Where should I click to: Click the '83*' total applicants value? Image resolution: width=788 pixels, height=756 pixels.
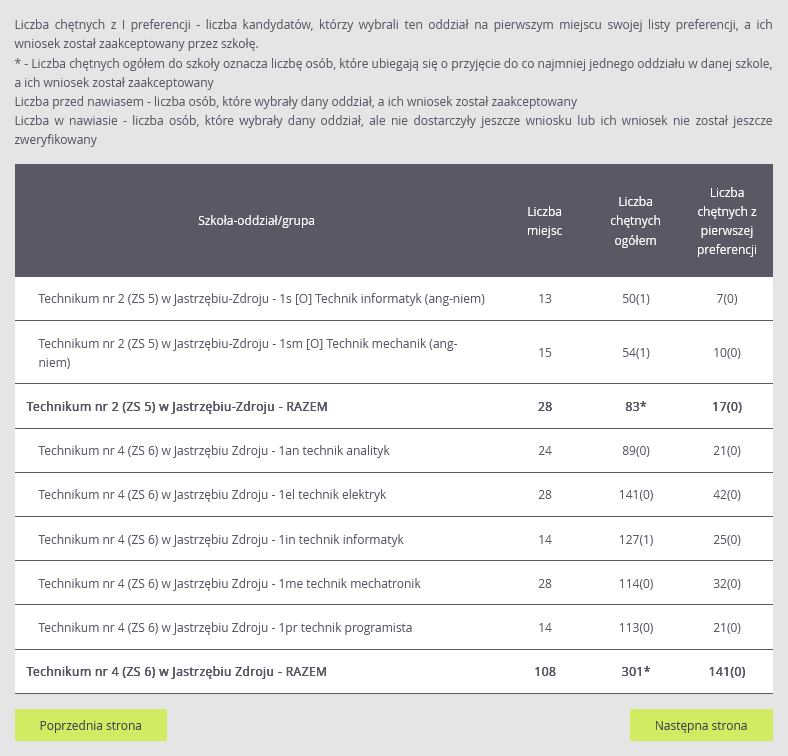(636, 407)
